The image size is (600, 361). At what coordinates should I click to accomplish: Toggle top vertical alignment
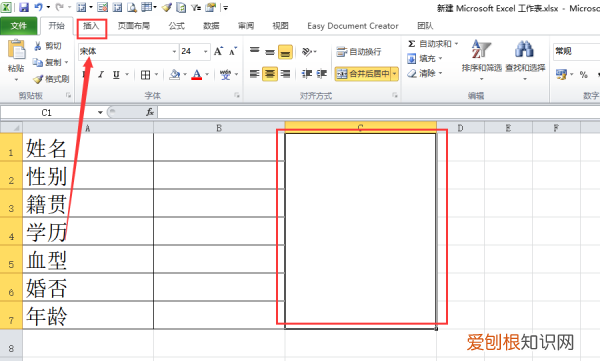tap(254, 51)
